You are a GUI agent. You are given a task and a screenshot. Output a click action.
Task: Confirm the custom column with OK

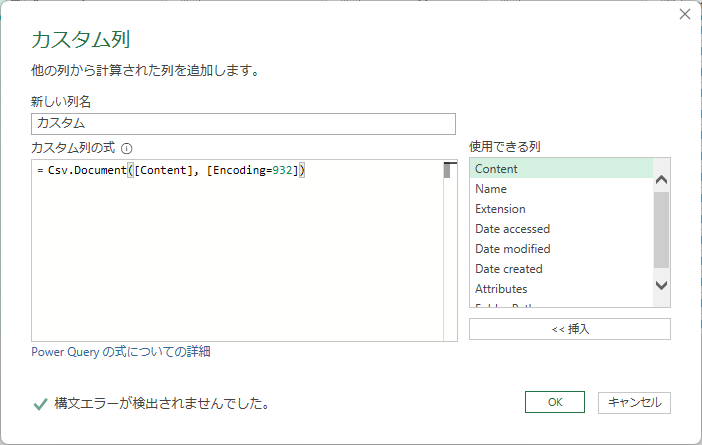[554, 402]
